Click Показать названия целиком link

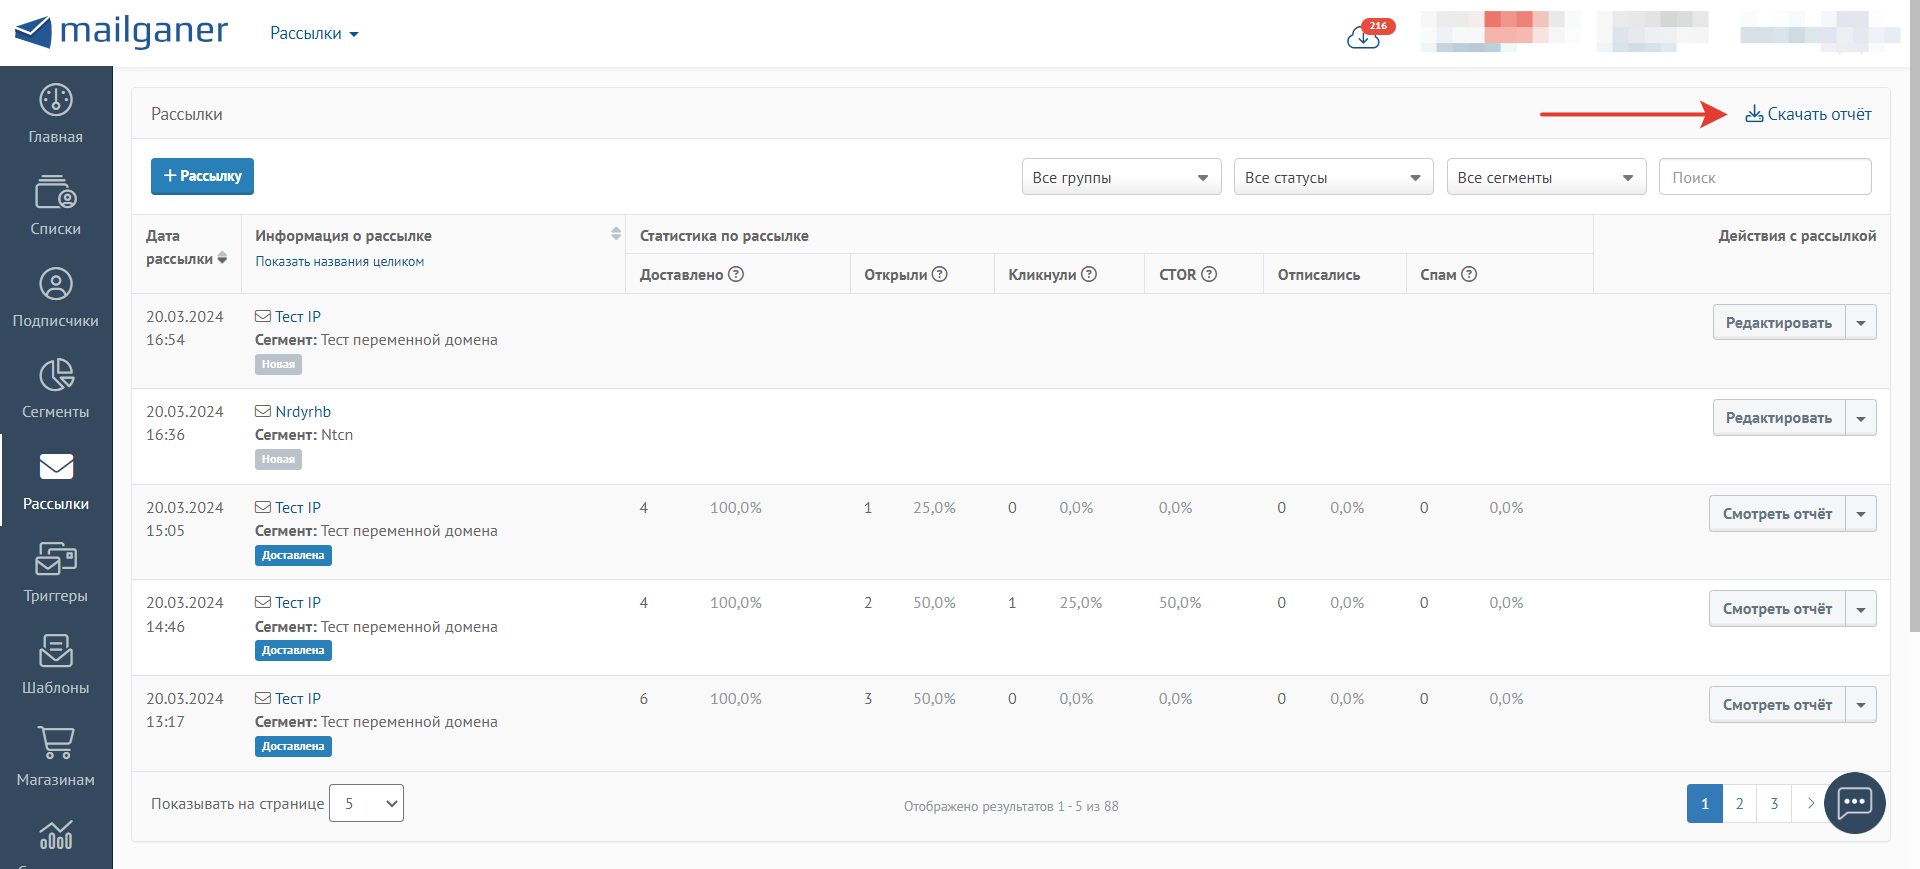[x=339, y=261]
